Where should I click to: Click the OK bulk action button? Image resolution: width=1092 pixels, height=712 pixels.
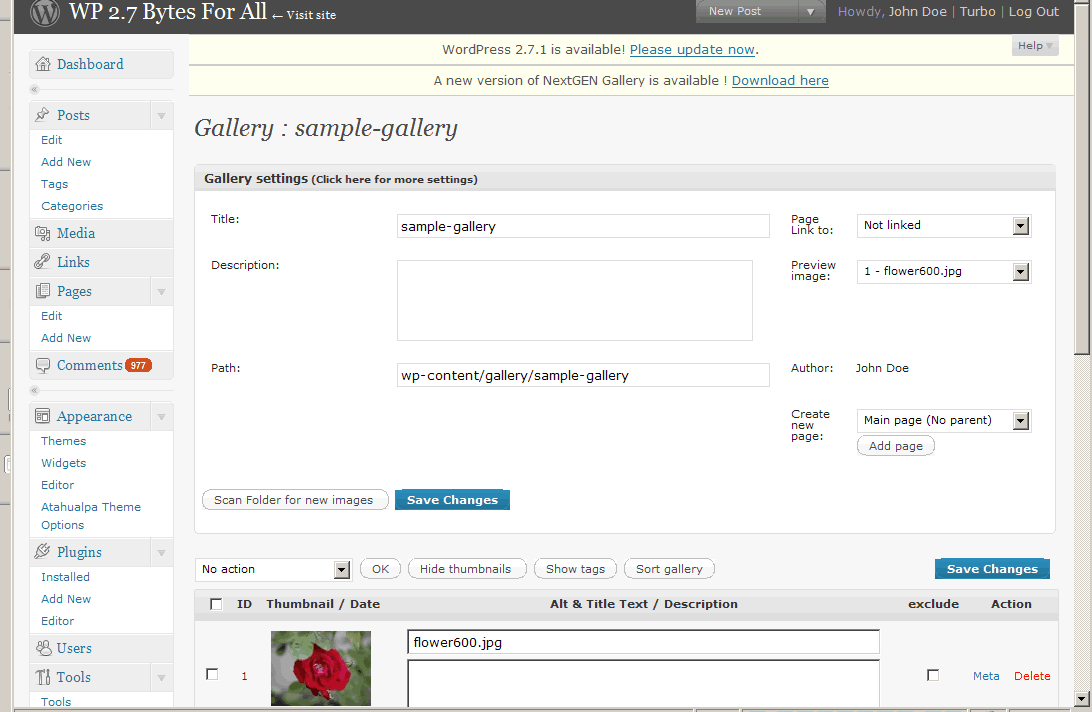[380, 569]
